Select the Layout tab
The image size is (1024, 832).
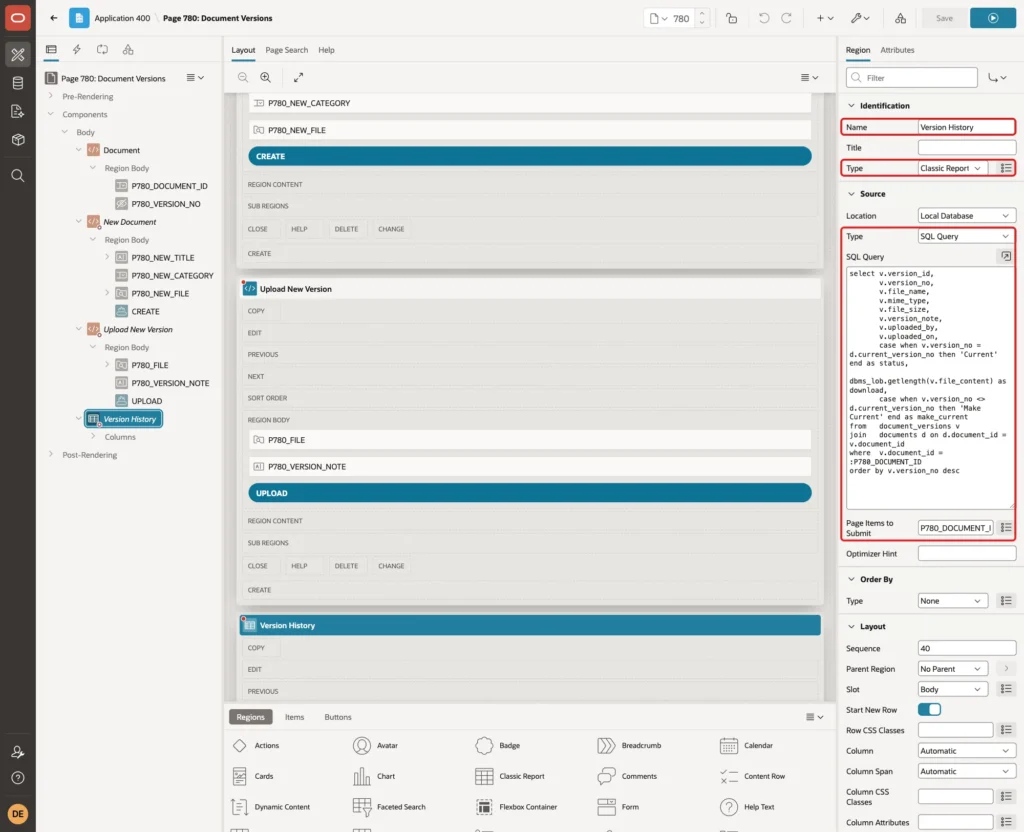tap(243, 50)
